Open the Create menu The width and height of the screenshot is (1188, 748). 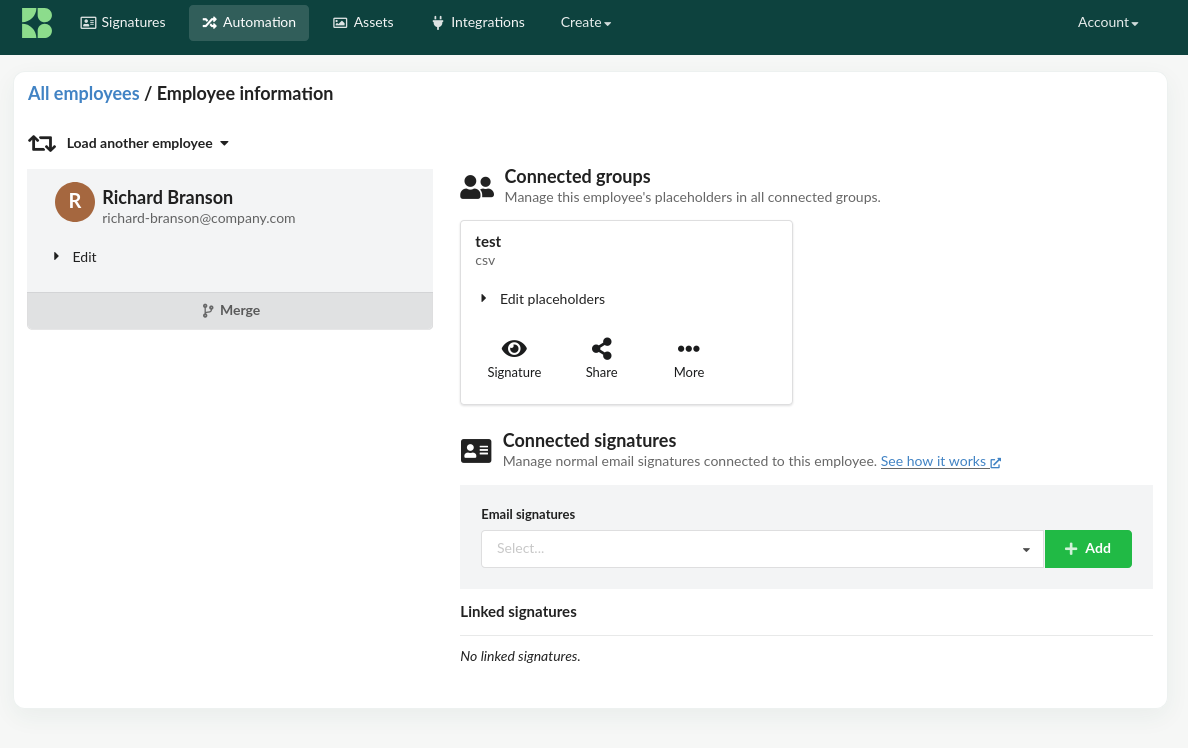pos(585,23)
